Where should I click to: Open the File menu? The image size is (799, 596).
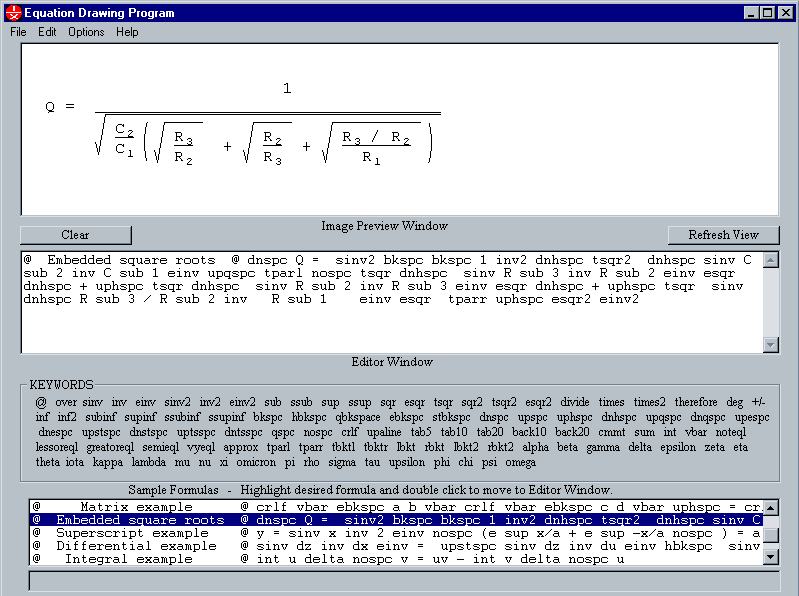pyautogui.click(x=18, y=32)
